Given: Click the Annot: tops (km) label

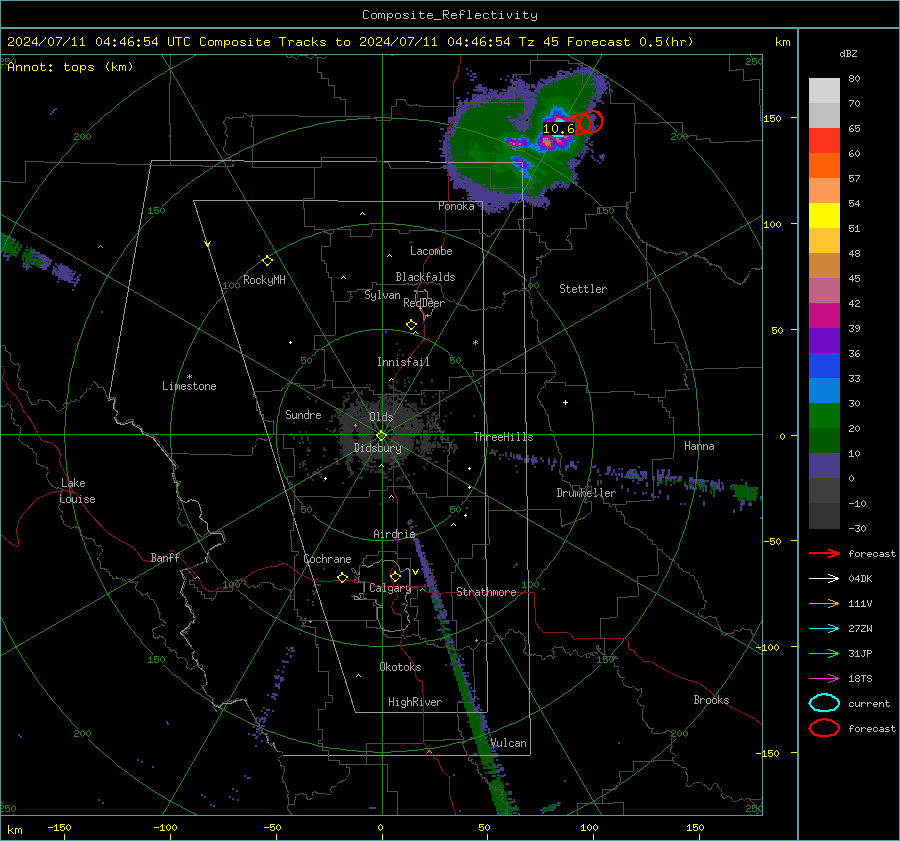Looking at the screenshot, I should point(70,67).
